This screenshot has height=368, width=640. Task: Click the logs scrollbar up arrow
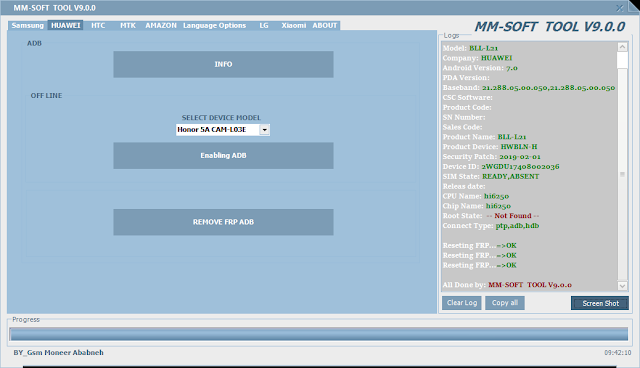coord(622,47)
